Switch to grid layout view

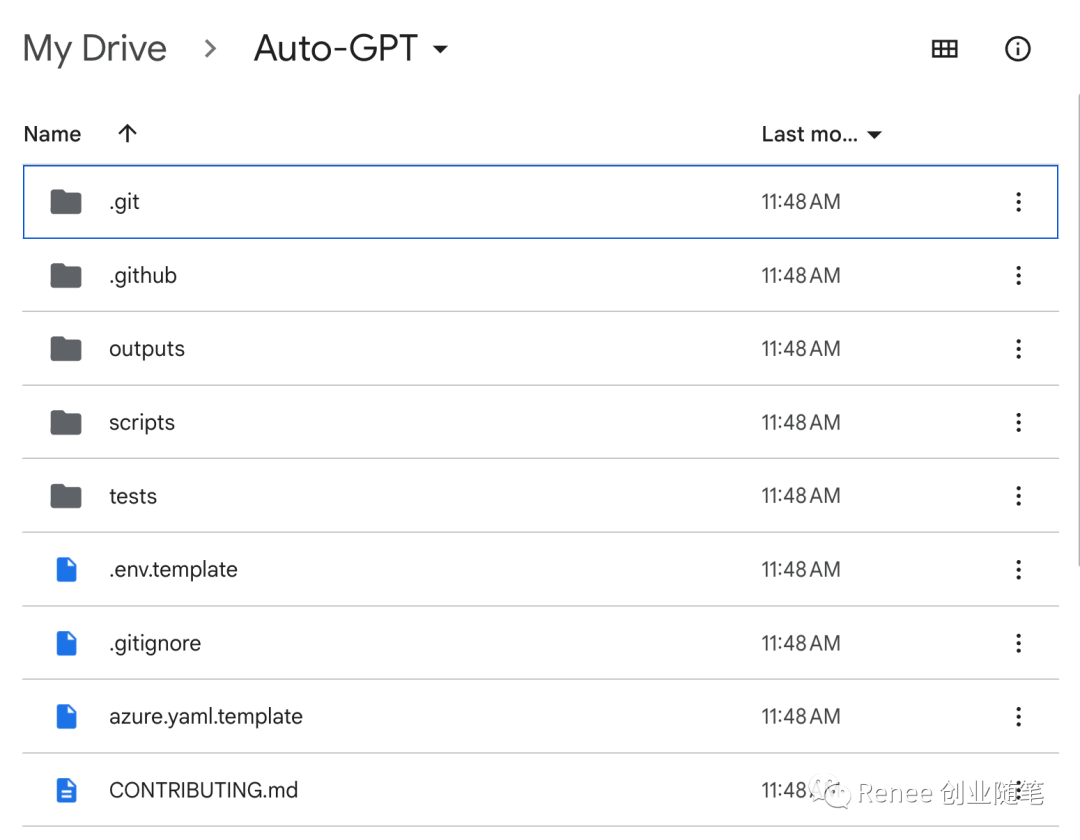(944, 49)
